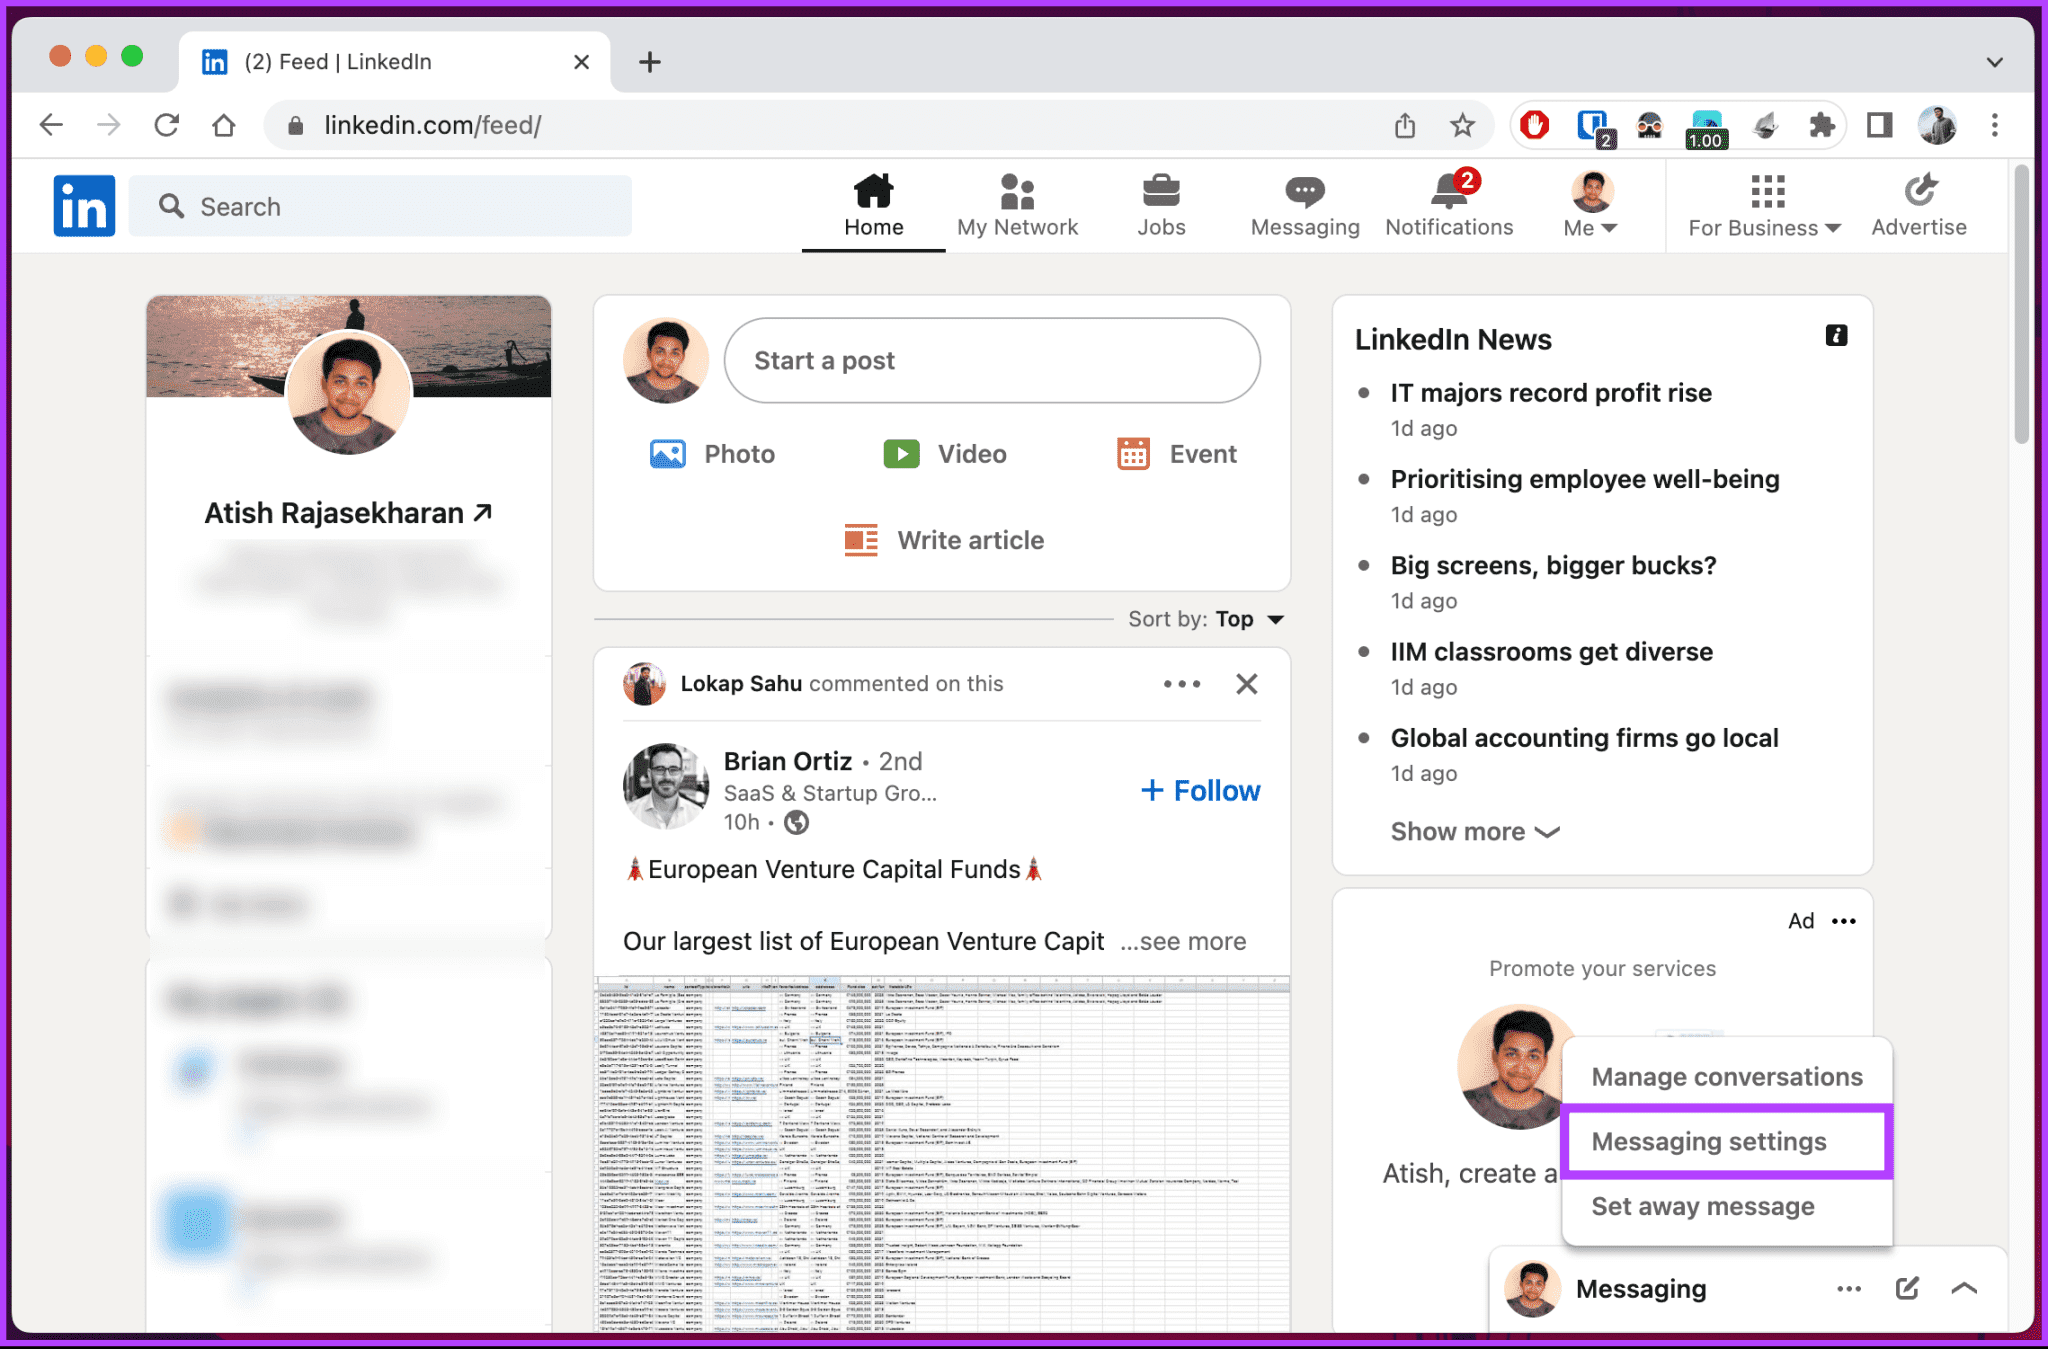Screen dimensions: 2048x1349
Task: Expand post text with see more
Action: [1183, 941]
